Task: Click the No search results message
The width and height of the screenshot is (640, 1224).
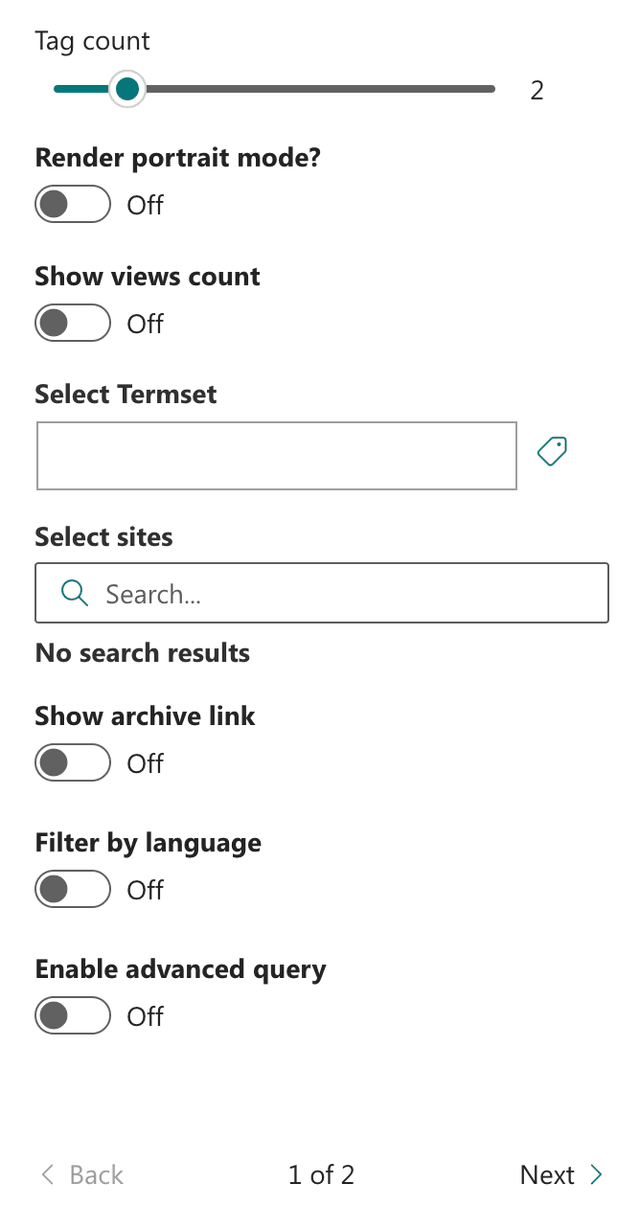Action: (142, 653)
